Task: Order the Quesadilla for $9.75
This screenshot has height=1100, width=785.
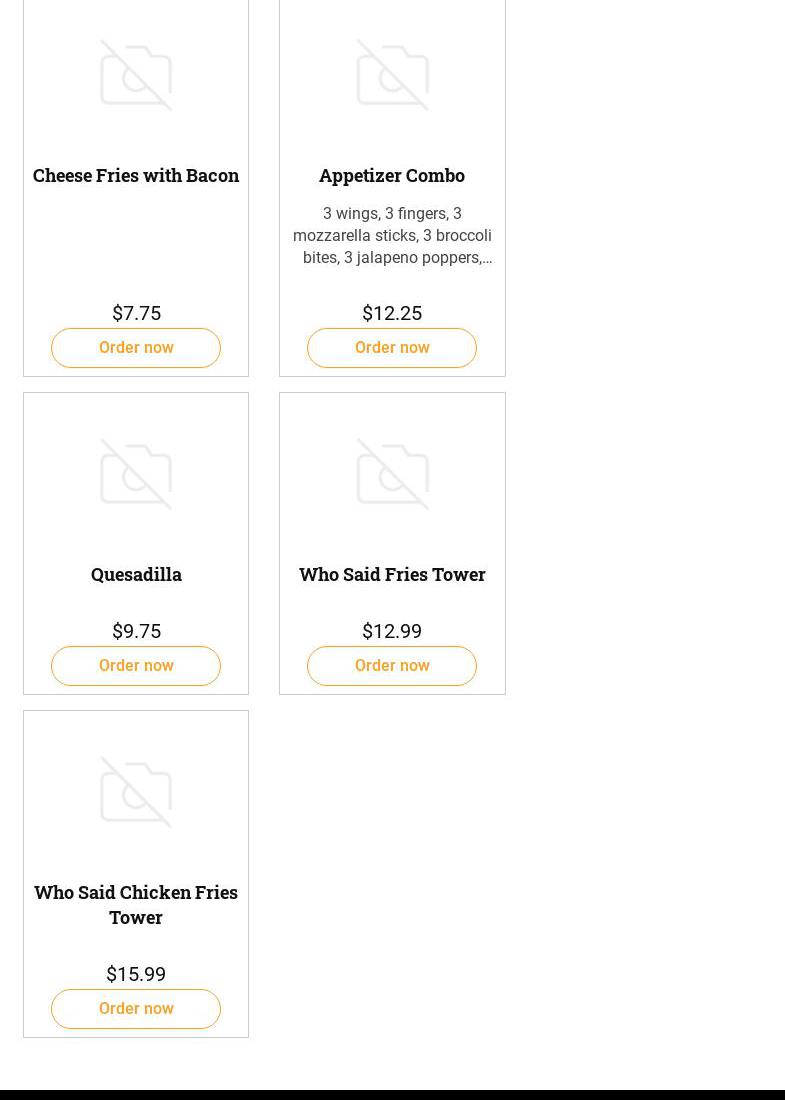Action: pyautogui.click(x=136, y=666)
